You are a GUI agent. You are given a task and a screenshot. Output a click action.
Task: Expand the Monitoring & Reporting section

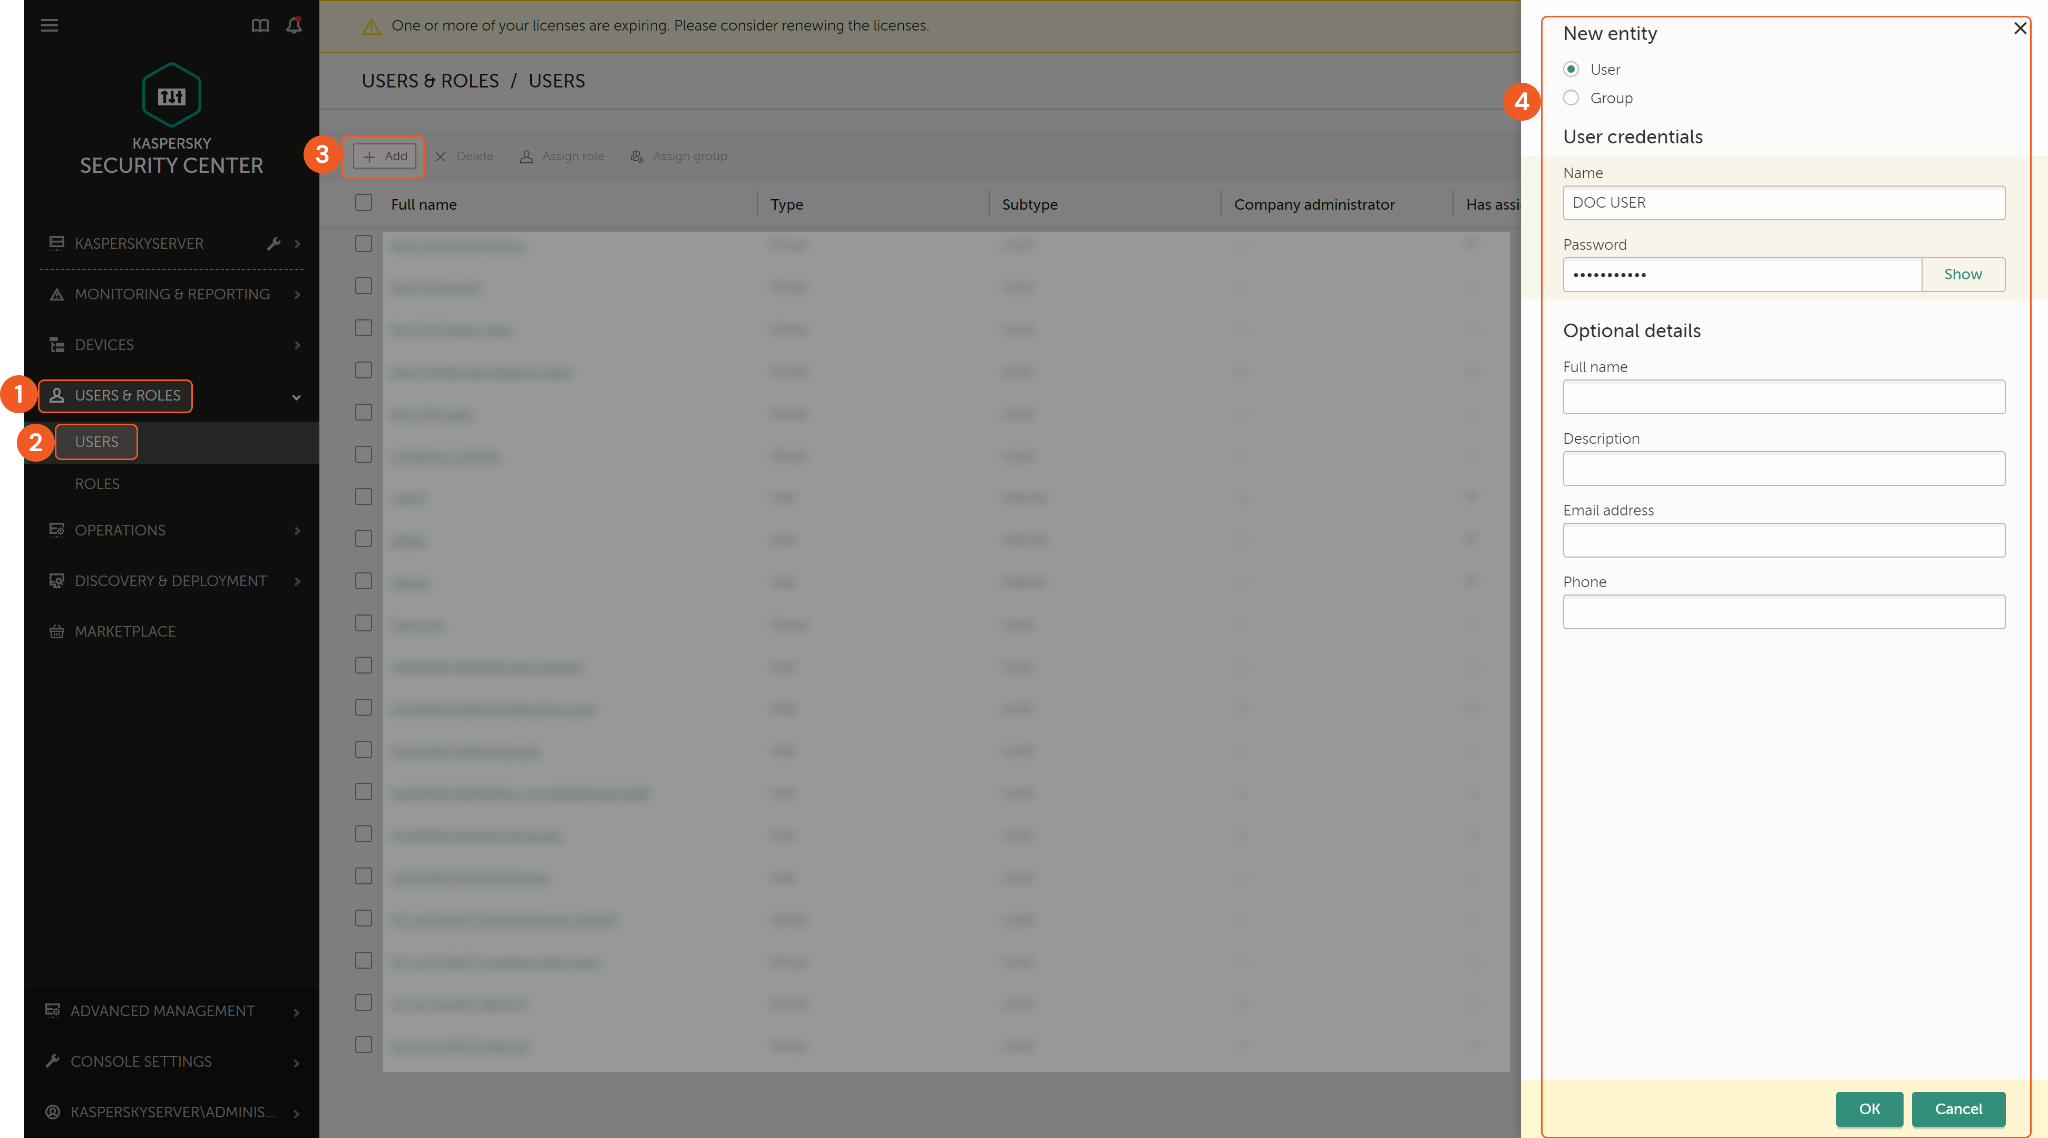pos(297,295)
